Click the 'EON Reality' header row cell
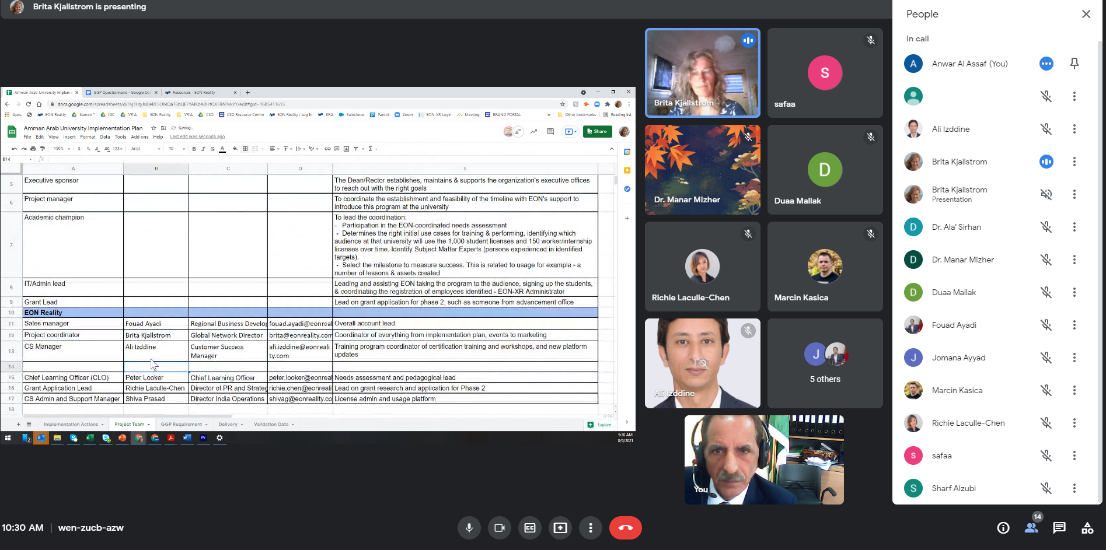This screenshot has height=550, width=1106. coord(73,312)
